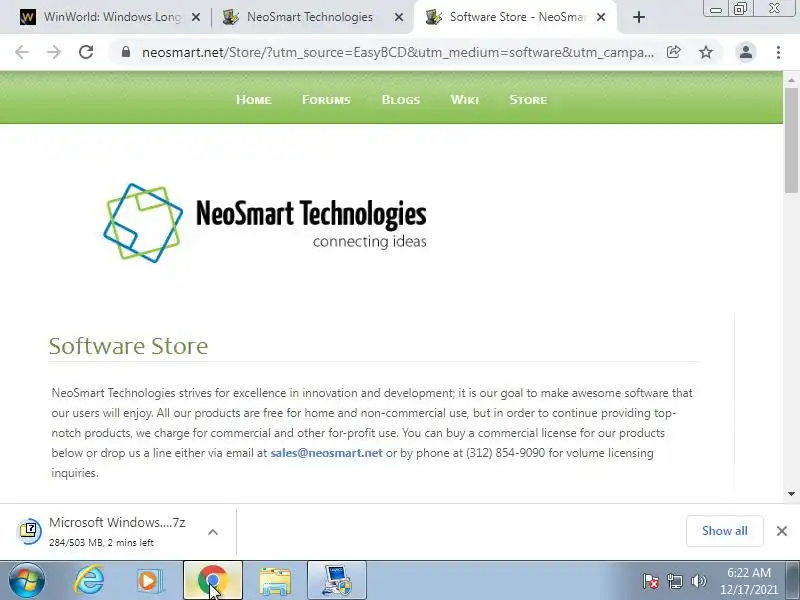Reload the page with the refresh icon
The height and width of the screenshot is (600, 800).
point(86,52)
